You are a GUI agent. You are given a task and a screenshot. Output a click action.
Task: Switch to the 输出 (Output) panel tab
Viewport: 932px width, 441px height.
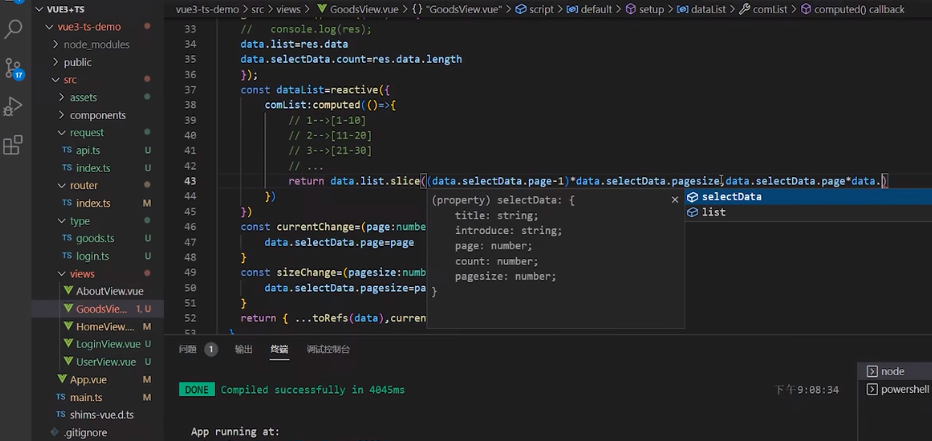(244, 349)
